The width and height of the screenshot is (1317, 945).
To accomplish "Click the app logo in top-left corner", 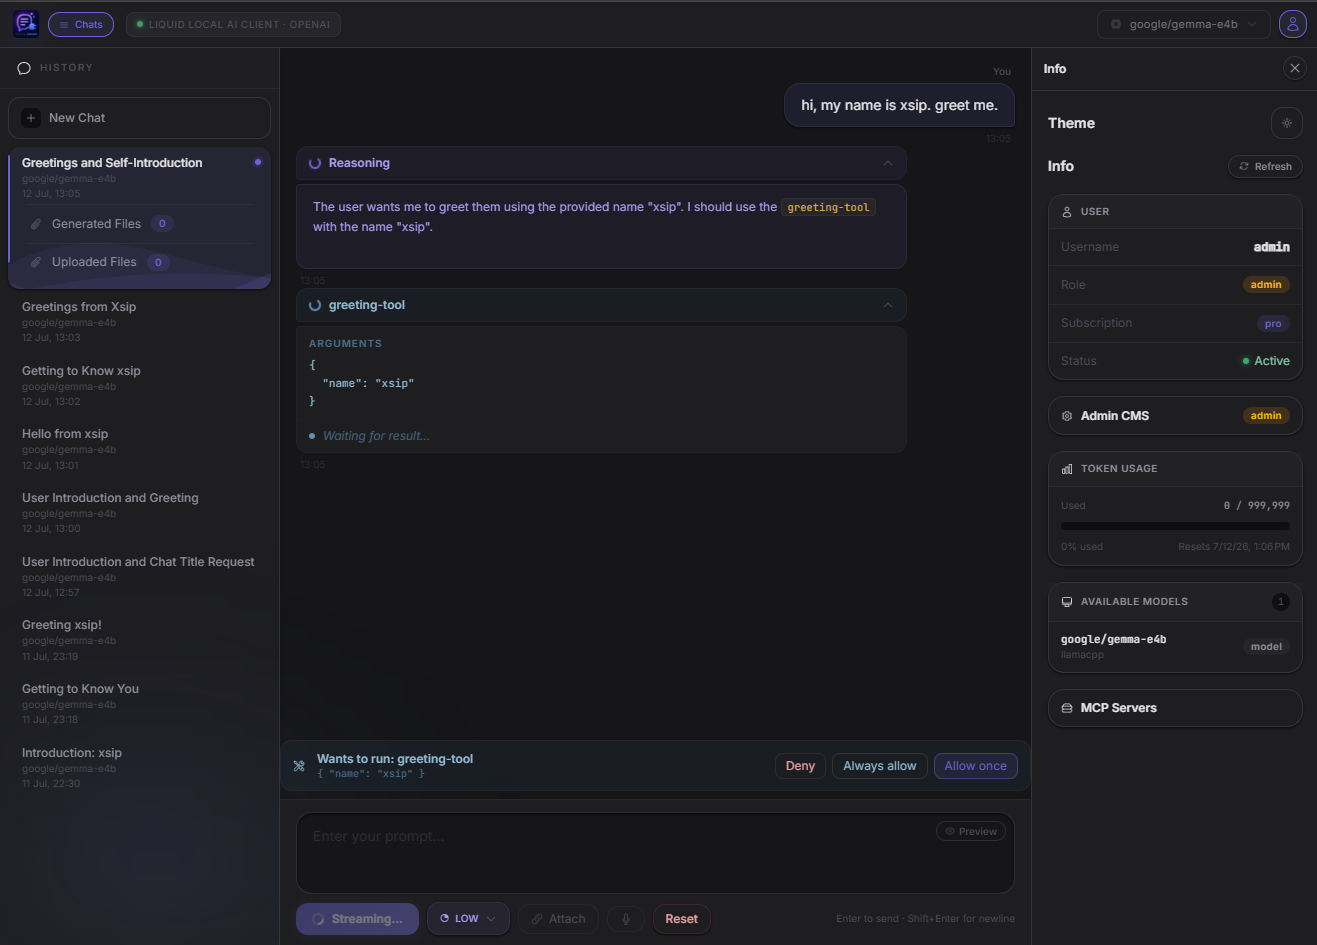I will click(x=26, y=24).
